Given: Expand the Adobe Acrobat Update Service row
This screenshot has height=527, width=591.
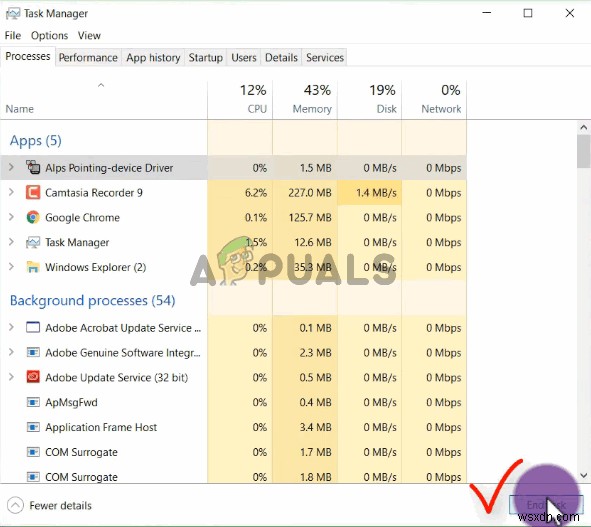Looking at the screenshot, I should coord(11,328).
